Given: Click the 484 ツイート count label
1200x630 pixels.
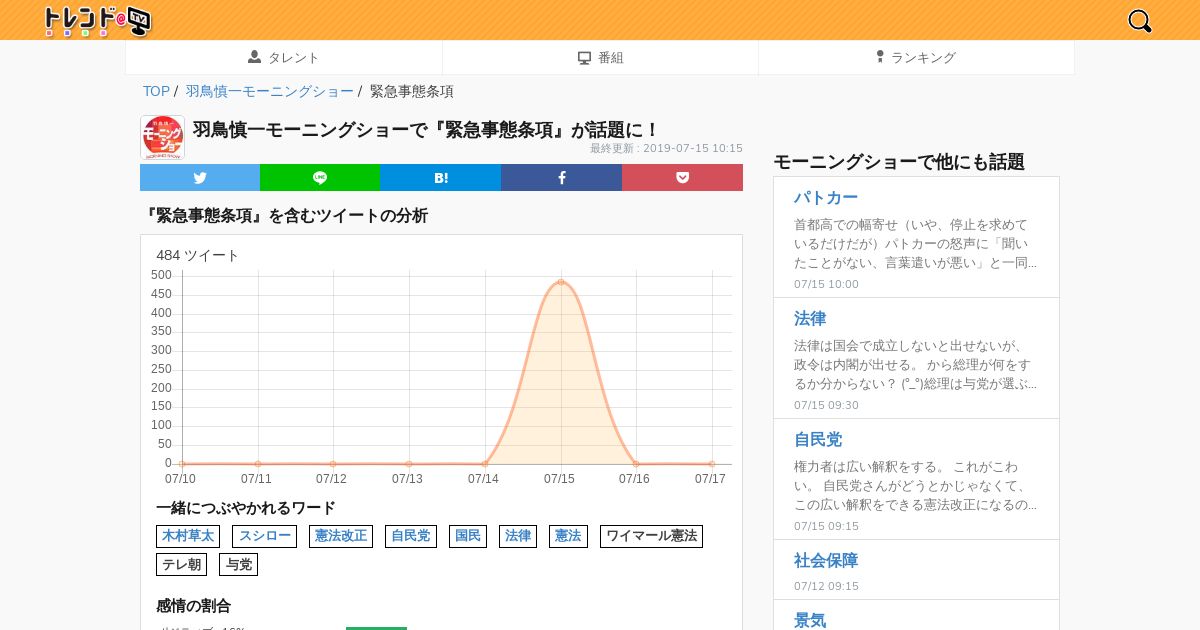Looking at the screenshot, I should tap(198, 255).
